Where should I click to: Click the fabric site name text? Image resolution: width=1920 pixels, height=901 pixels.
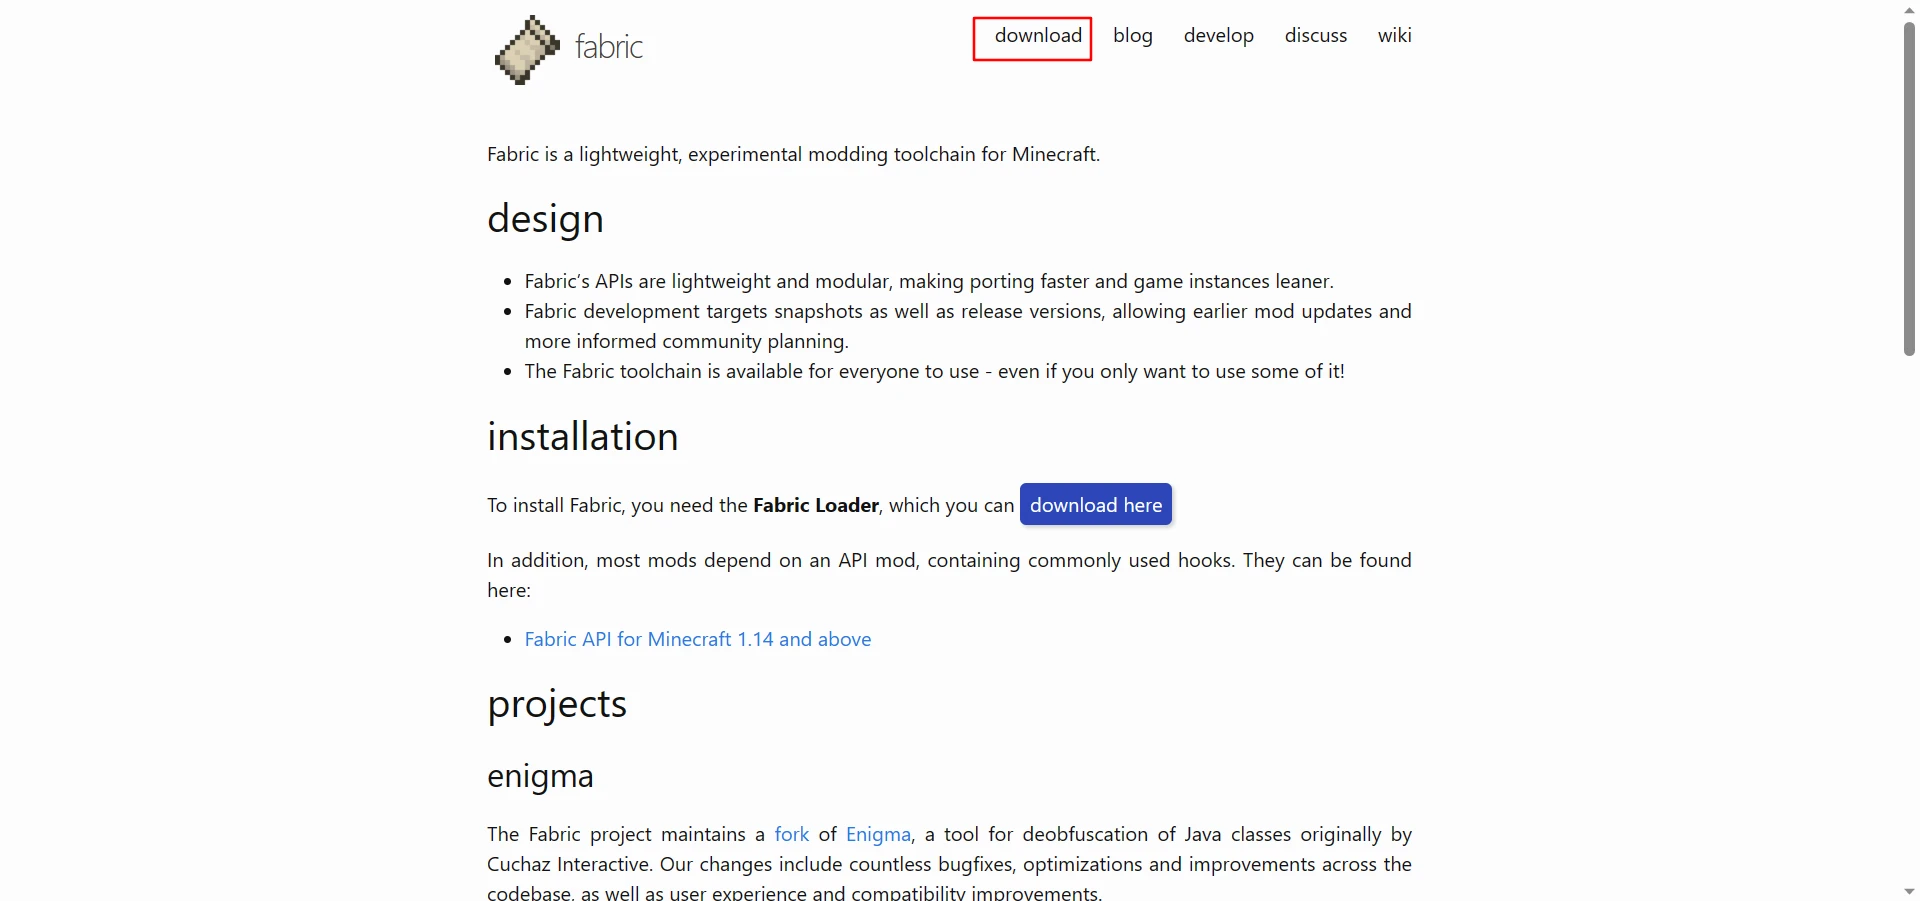coord(609,47)
